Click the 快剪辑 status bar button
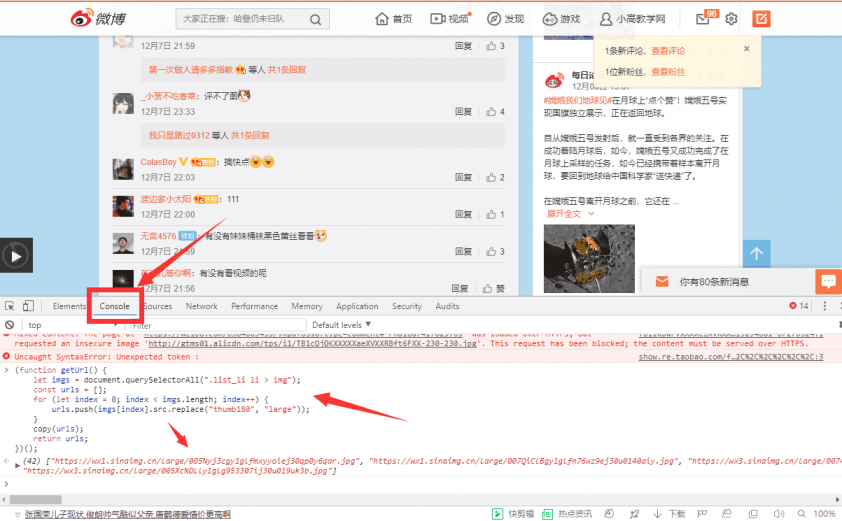Screen dimensions: 842x521 pyautogui.click(x=513, y=514)
